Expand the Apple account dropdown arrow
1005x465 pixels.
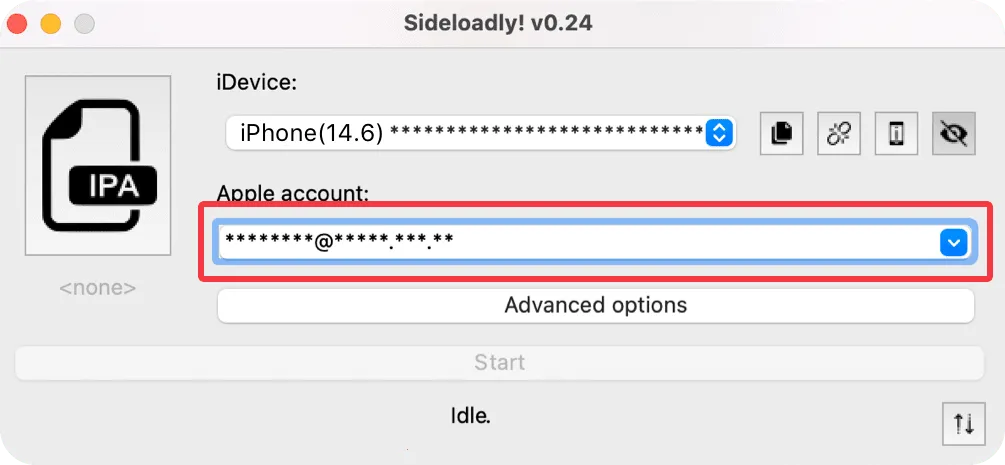954,242
